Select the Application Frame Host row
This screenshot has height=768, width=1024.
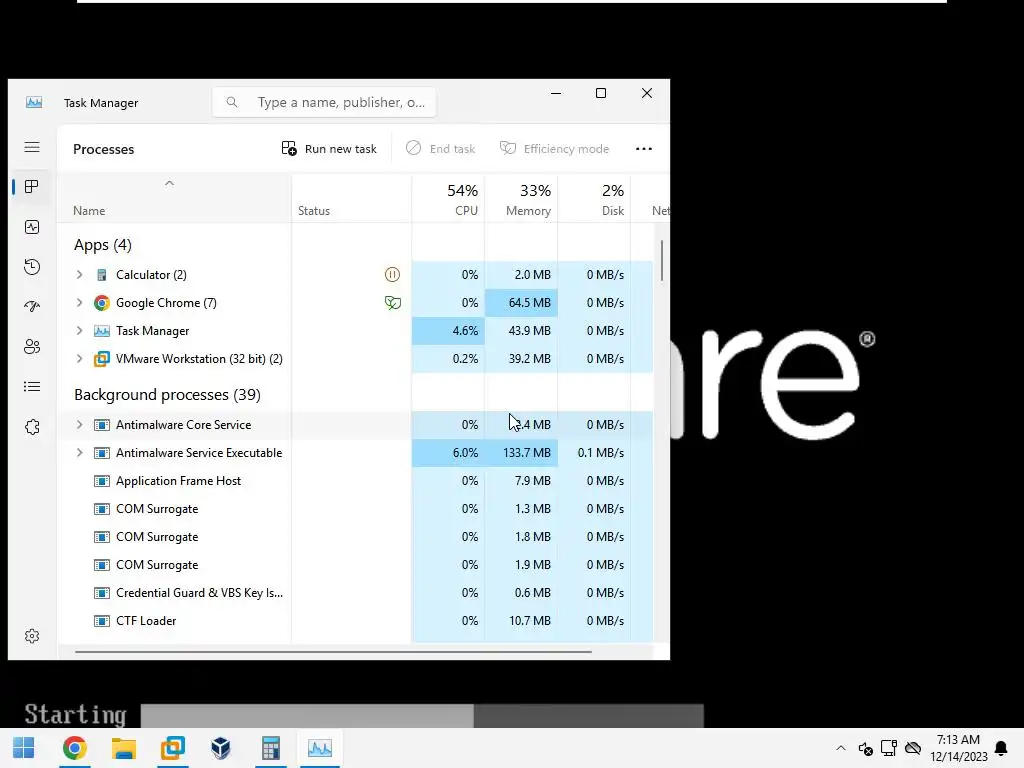[x=355, y=481]
